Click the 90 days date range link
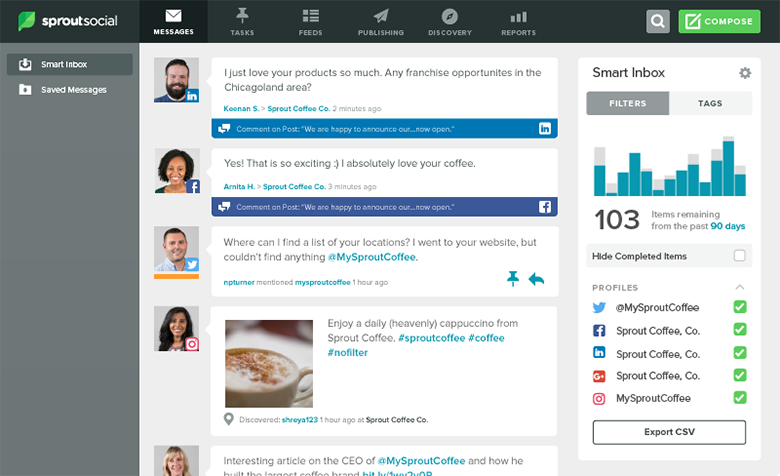Viewport: 780px width, 476px height. tap(728, 226)
